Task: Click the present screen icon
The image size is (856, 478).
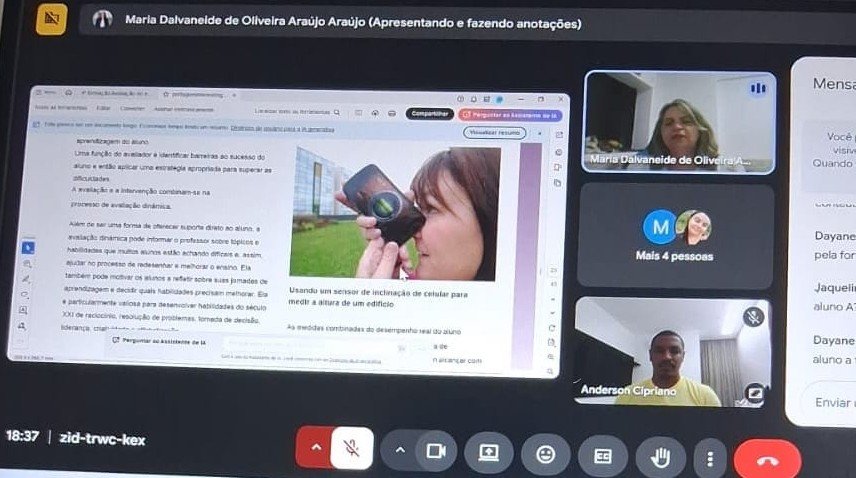Action: 489,453
